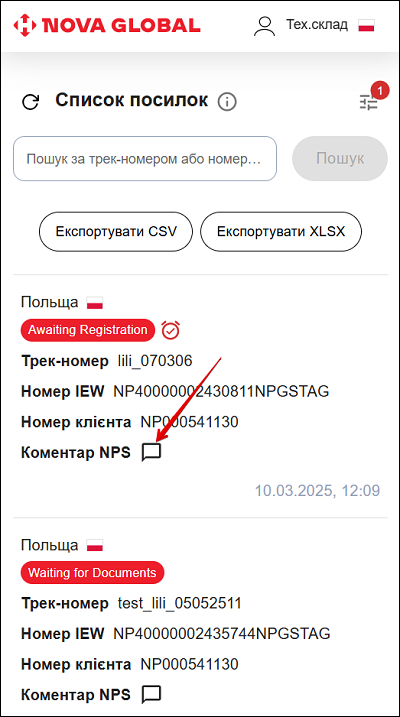400x717 pixels.
Task: Click the Пошук button
Action: pos(340,159)
